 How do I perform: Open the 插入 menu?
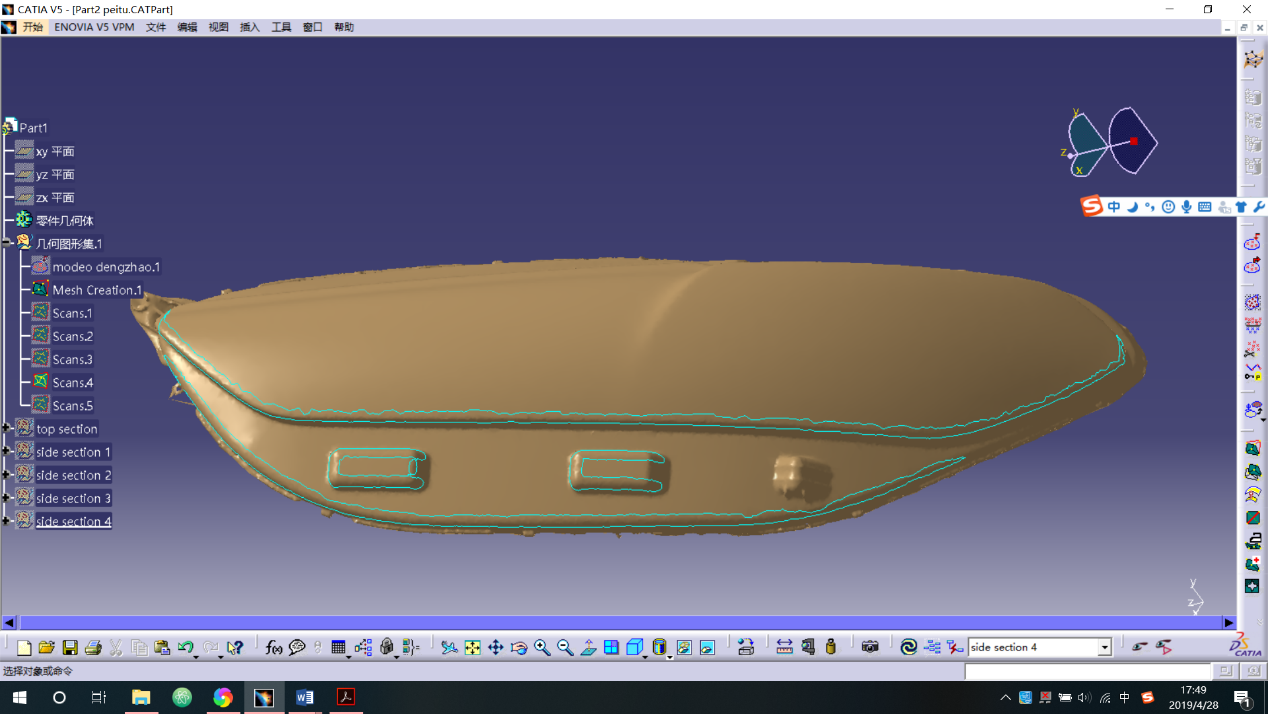[250, 27]
